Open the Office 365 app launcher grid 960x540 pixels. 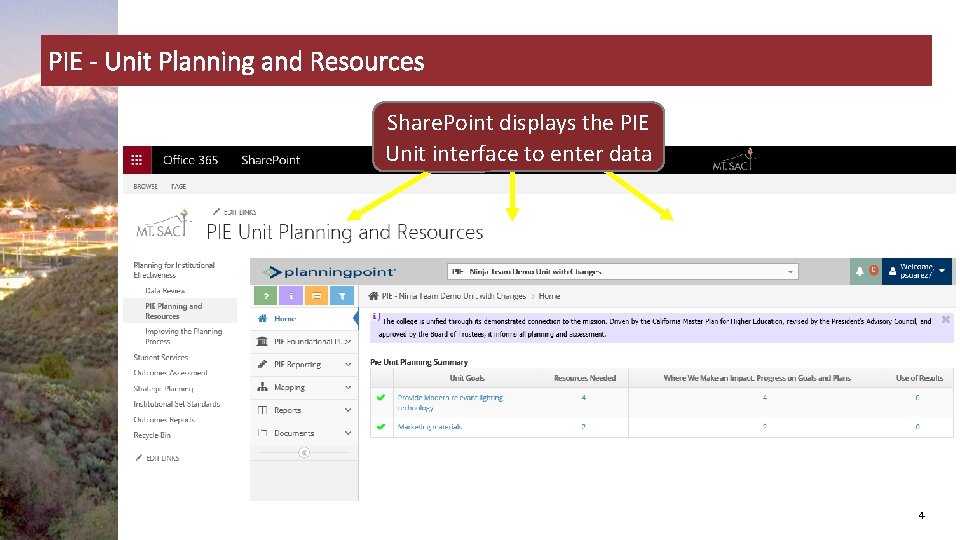(137, 160)
